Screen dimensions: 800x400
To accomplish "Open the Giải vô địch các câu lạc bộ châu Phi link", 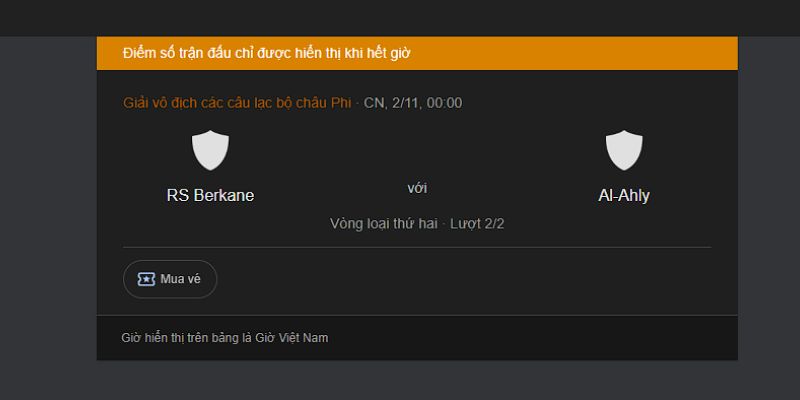I will 237,103.
